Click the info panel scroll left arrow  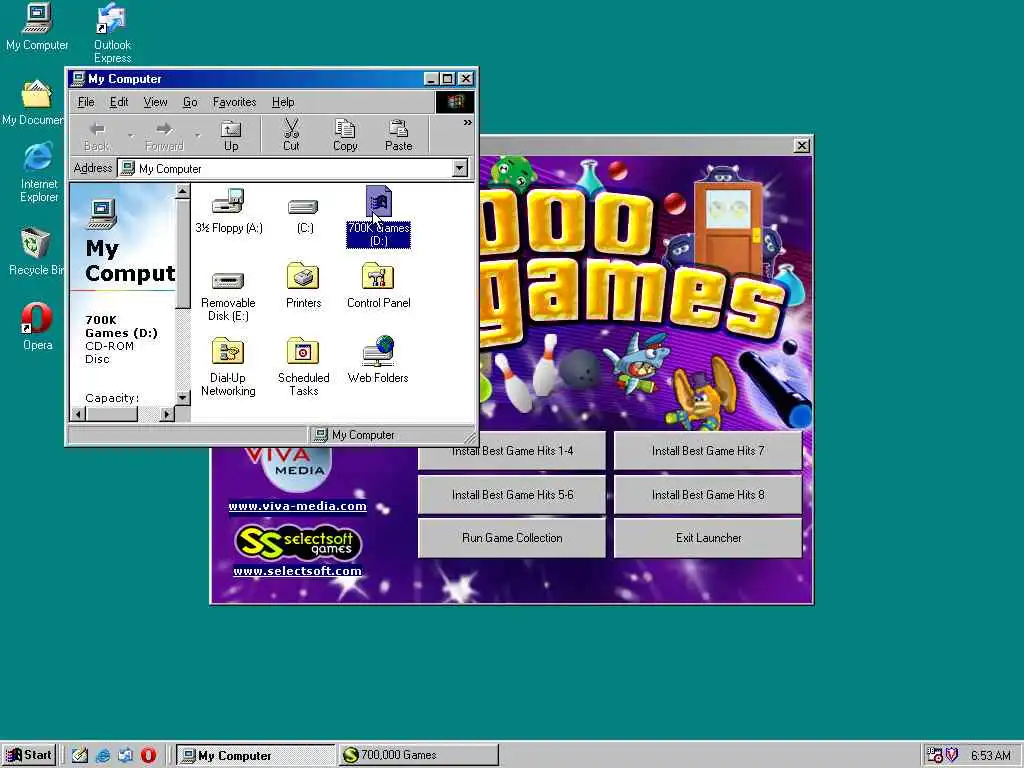[x=78, y=414]
